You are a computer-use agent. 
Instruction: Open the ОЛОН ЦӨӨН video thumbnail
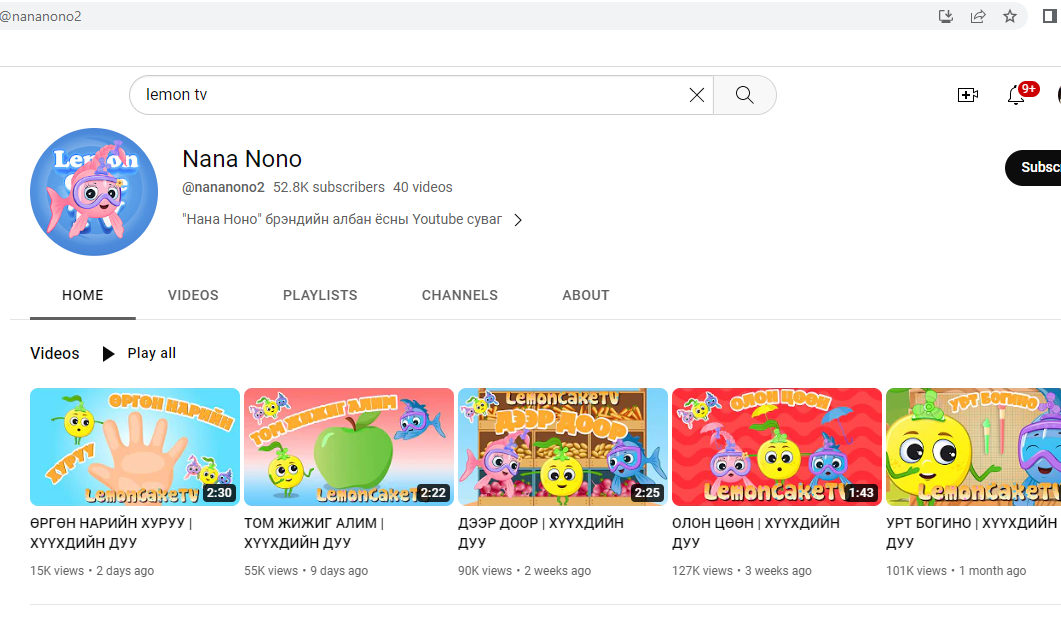coord(777,447)
